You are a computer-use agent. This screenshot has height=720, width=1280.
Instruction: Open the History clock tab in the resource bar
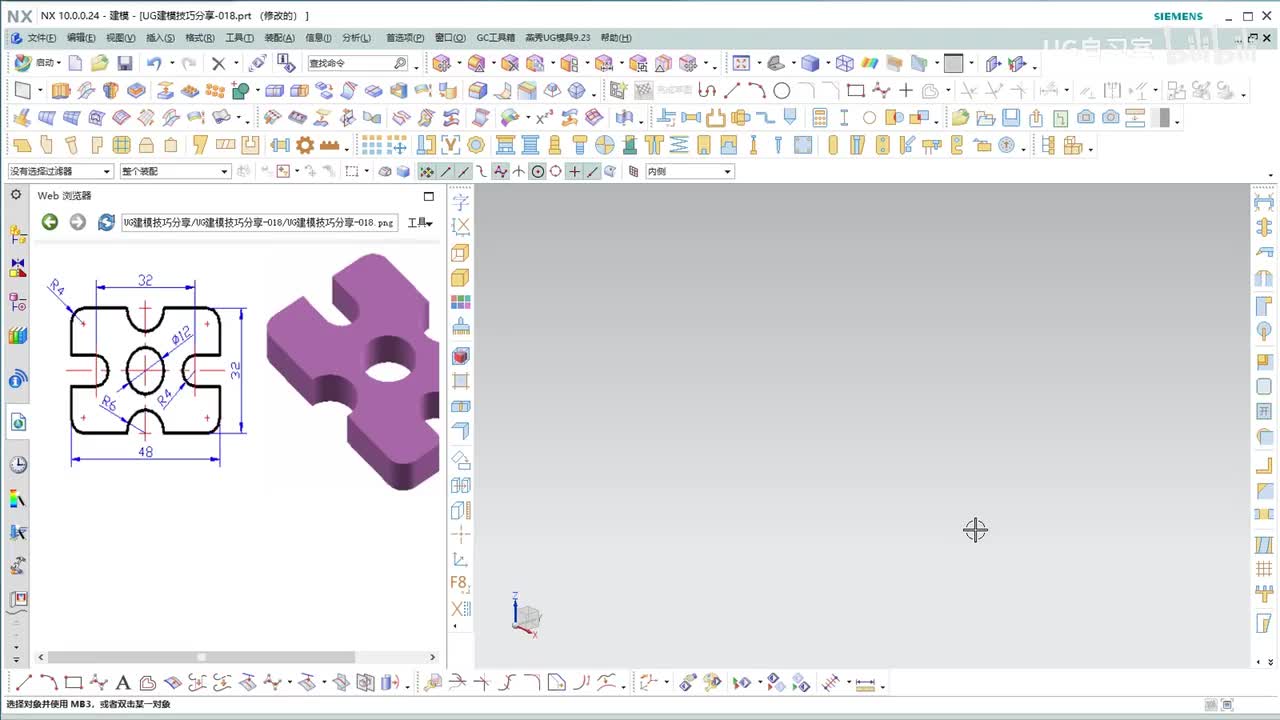coord(17,465)
